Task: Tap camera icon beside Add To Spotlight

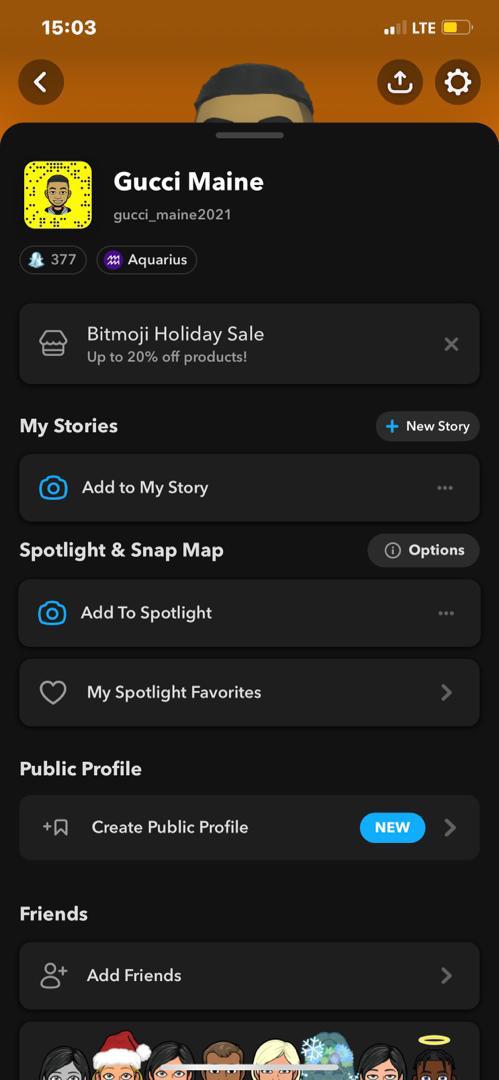Action: [52, 613]
